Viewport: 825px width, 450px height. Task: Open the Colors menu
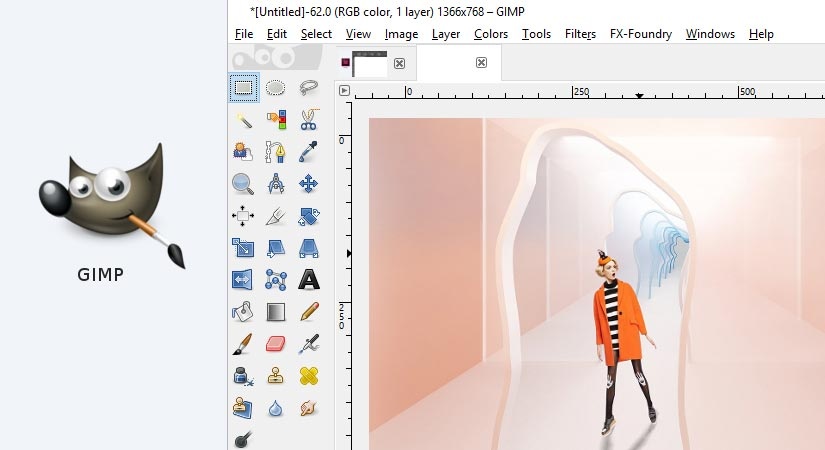coord(491,34)
